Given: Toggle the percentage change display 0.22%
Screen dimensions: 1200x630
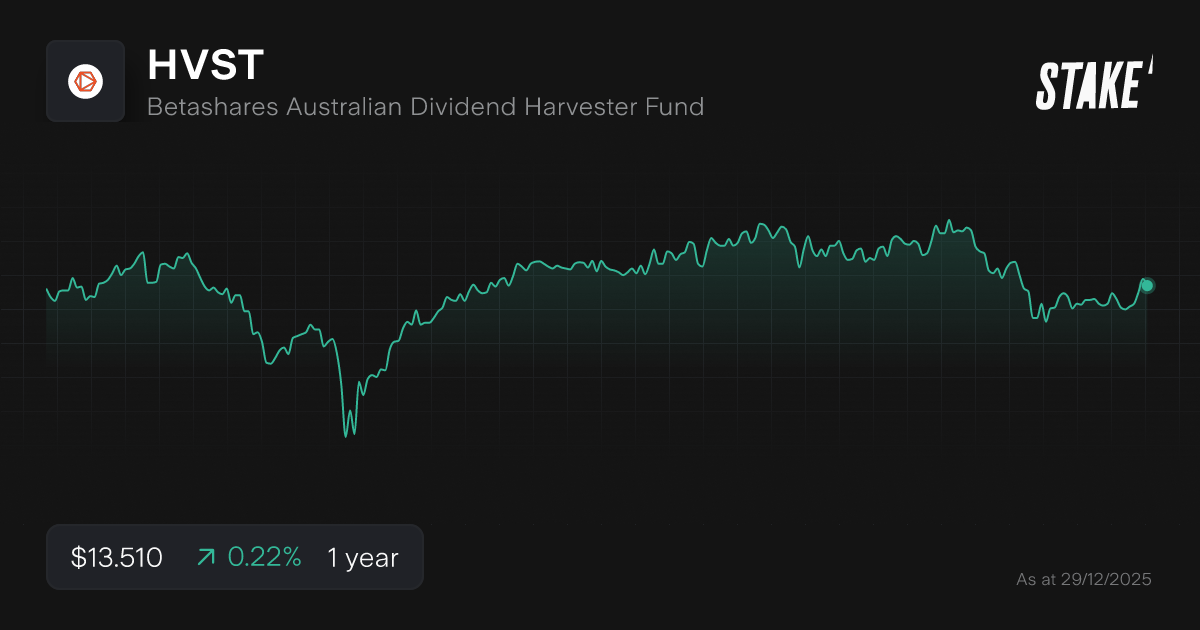Looking at the screenshot, I should (264, 557).
